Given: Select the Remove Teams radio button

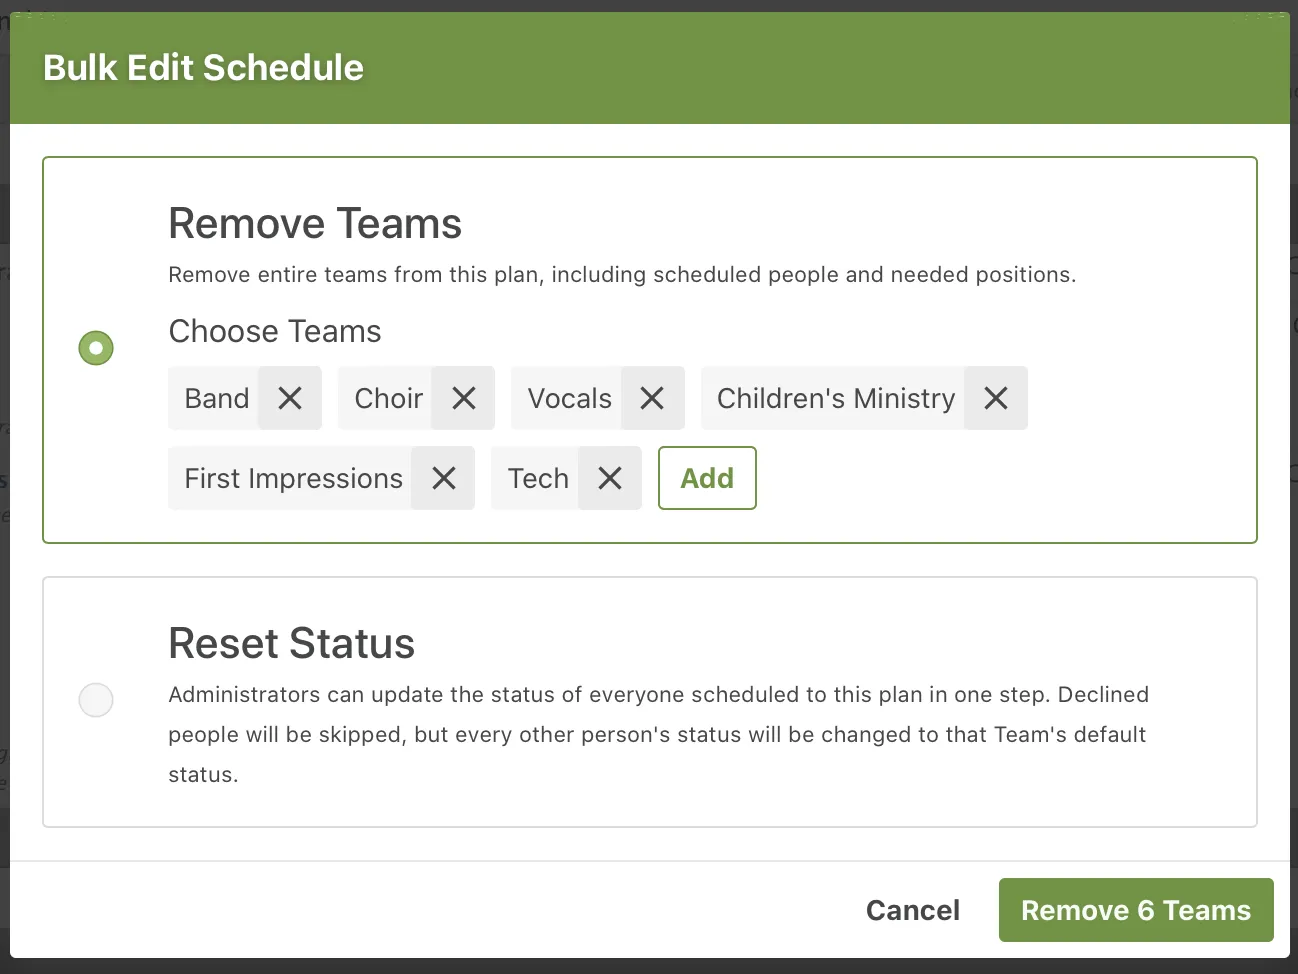Looking at the screenshot, I should click(x=95, y=347).
